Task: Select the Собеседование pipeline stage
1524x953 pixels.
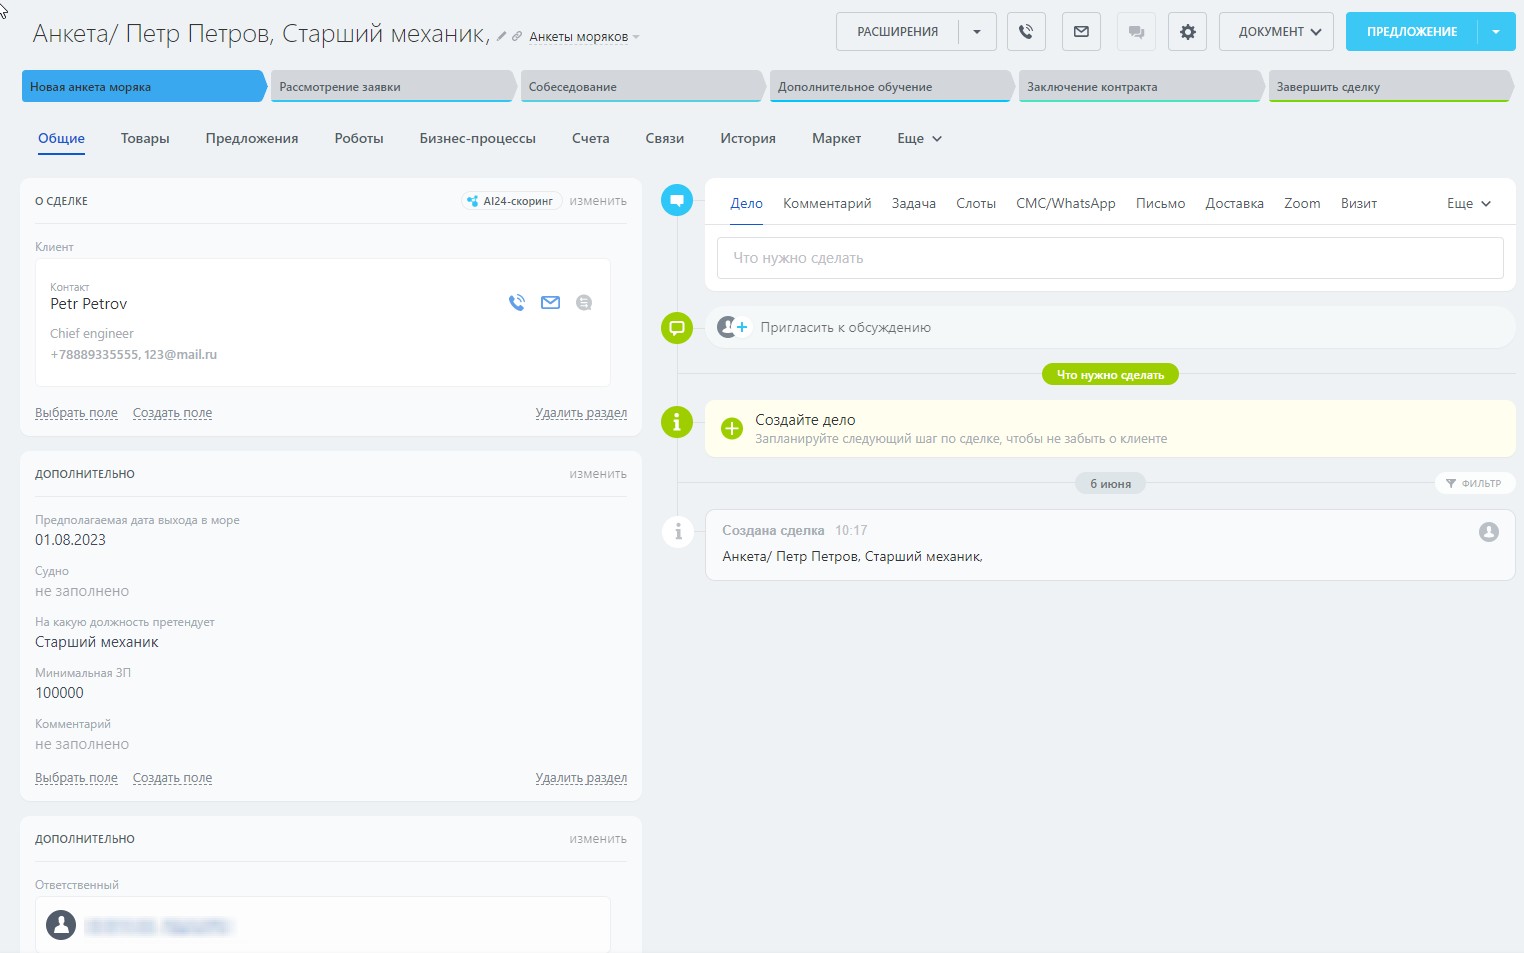Action: tap(640, 87)
